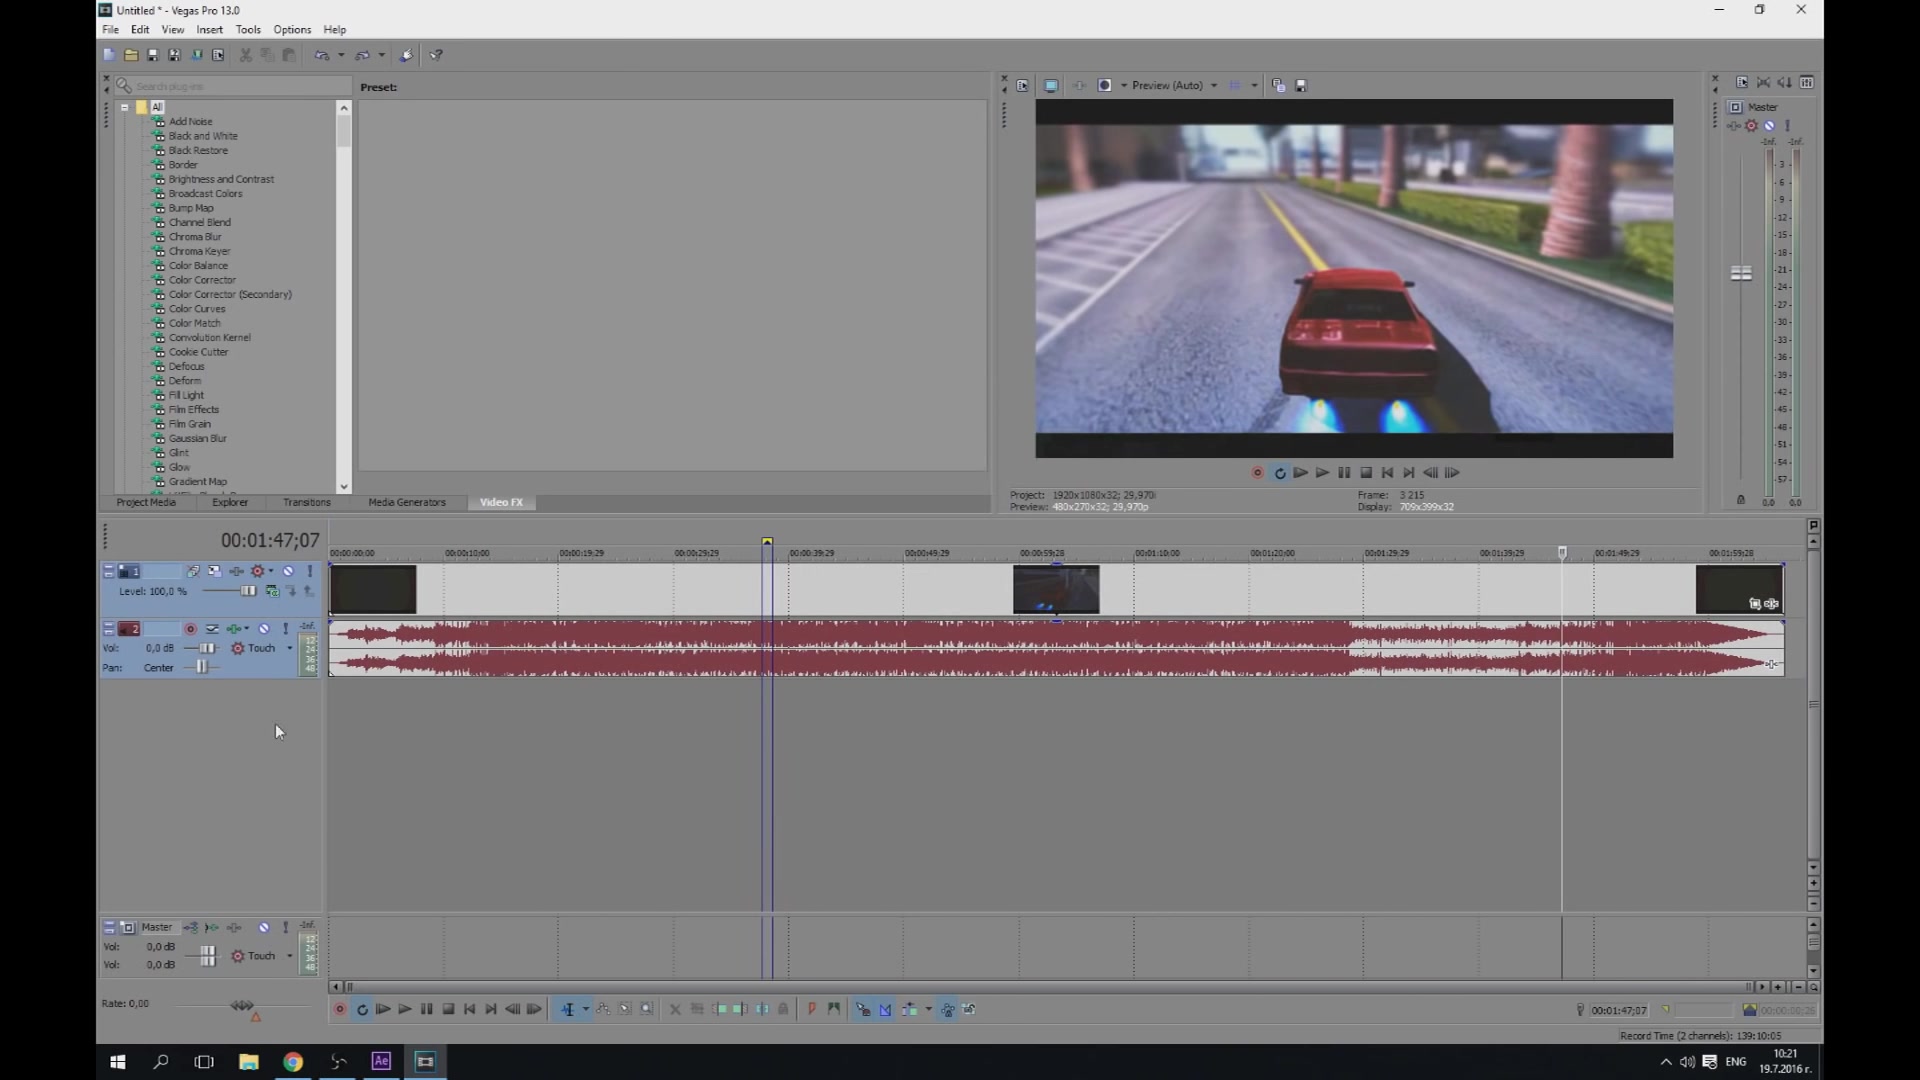Click the timeline Record button

click(340, 1010)
